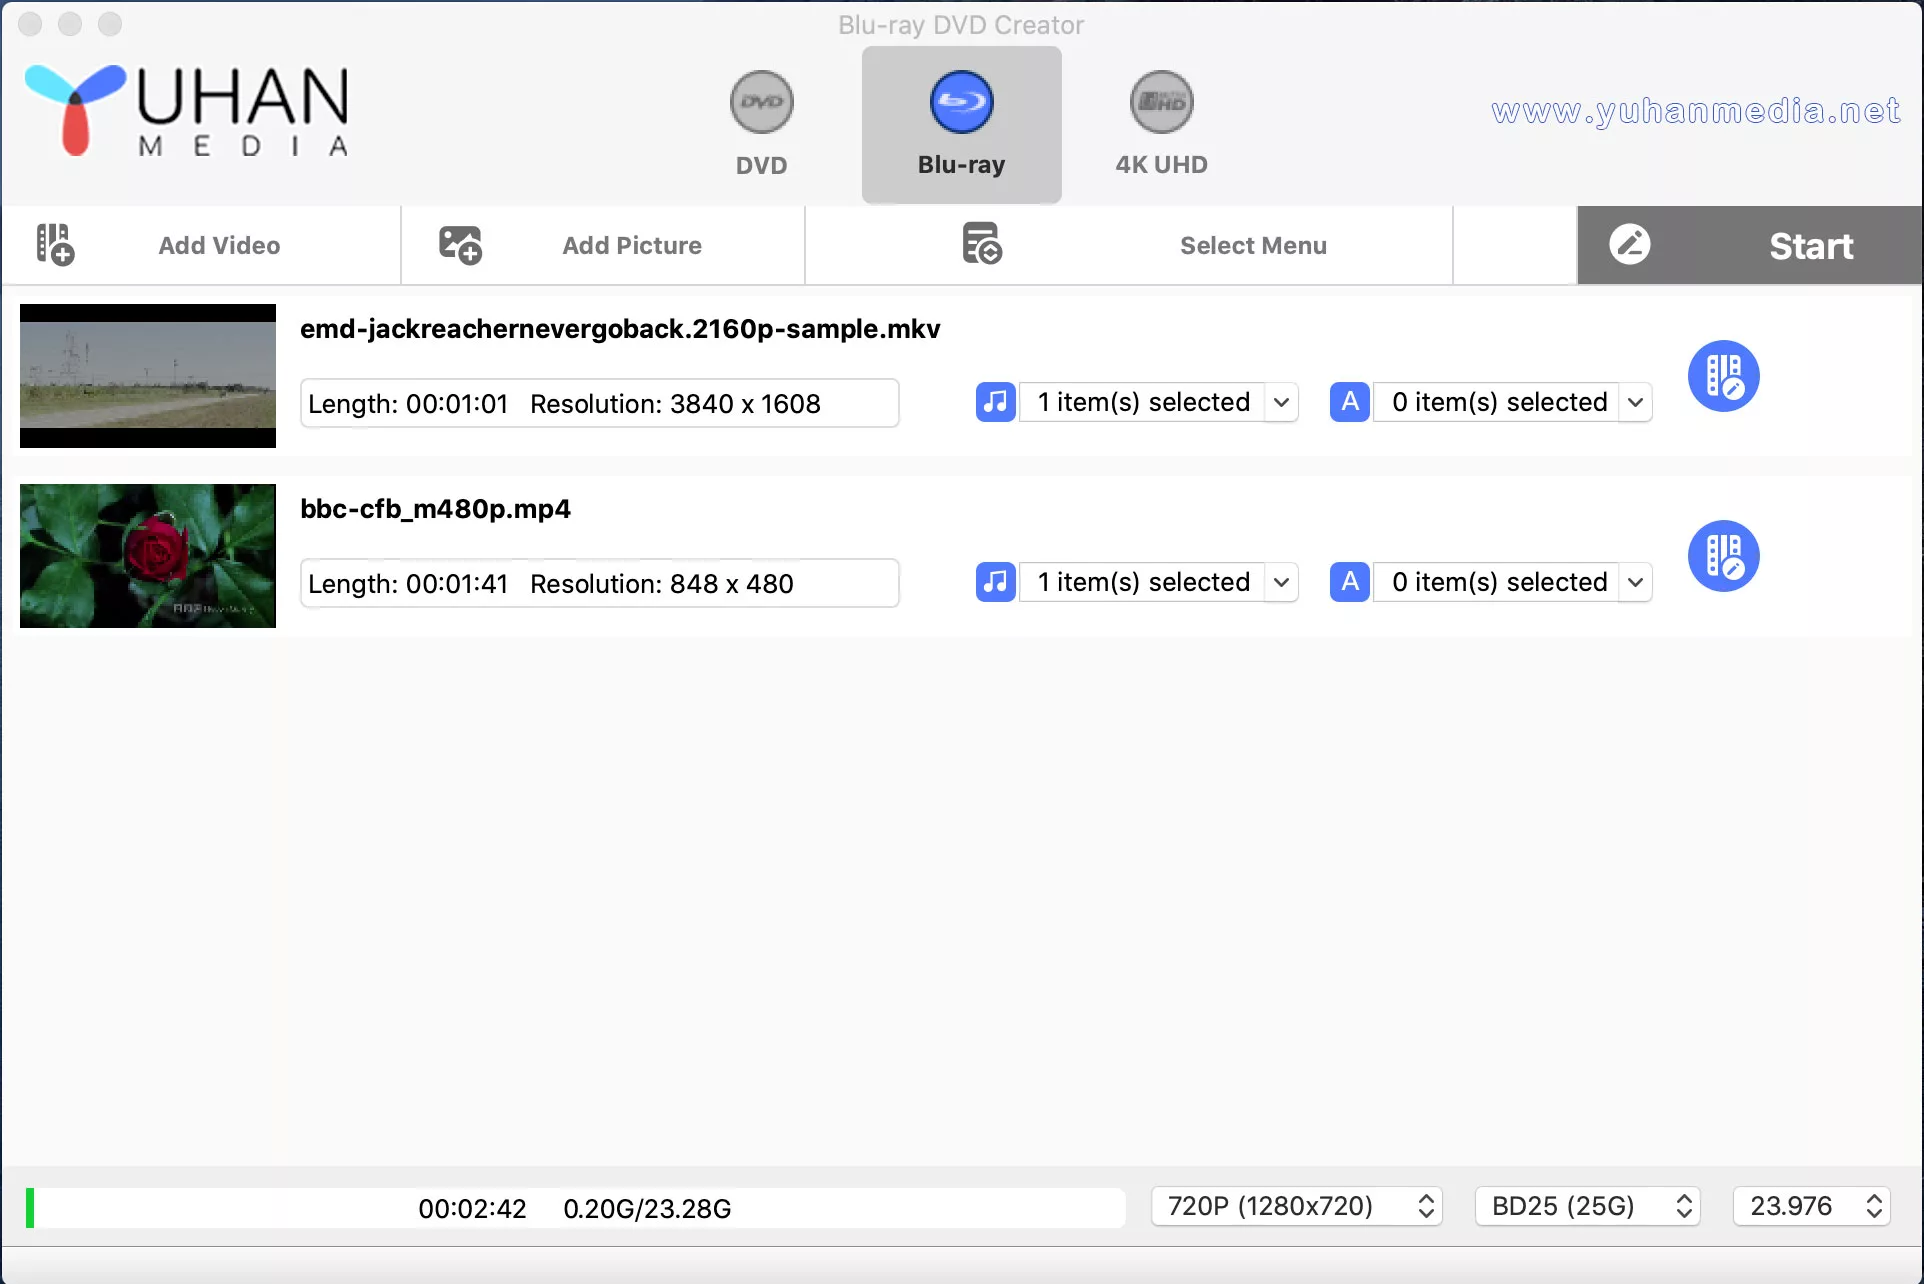Expand audio tracks for Jack Reacher video
This screenshot has height=1284, width=1924.
click(1279, 401)
